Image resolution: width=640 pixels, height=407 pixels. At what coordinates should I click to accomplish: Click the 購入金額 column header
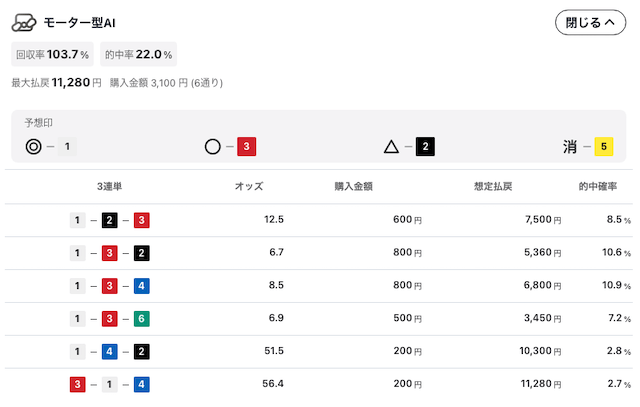click(353, 186)
